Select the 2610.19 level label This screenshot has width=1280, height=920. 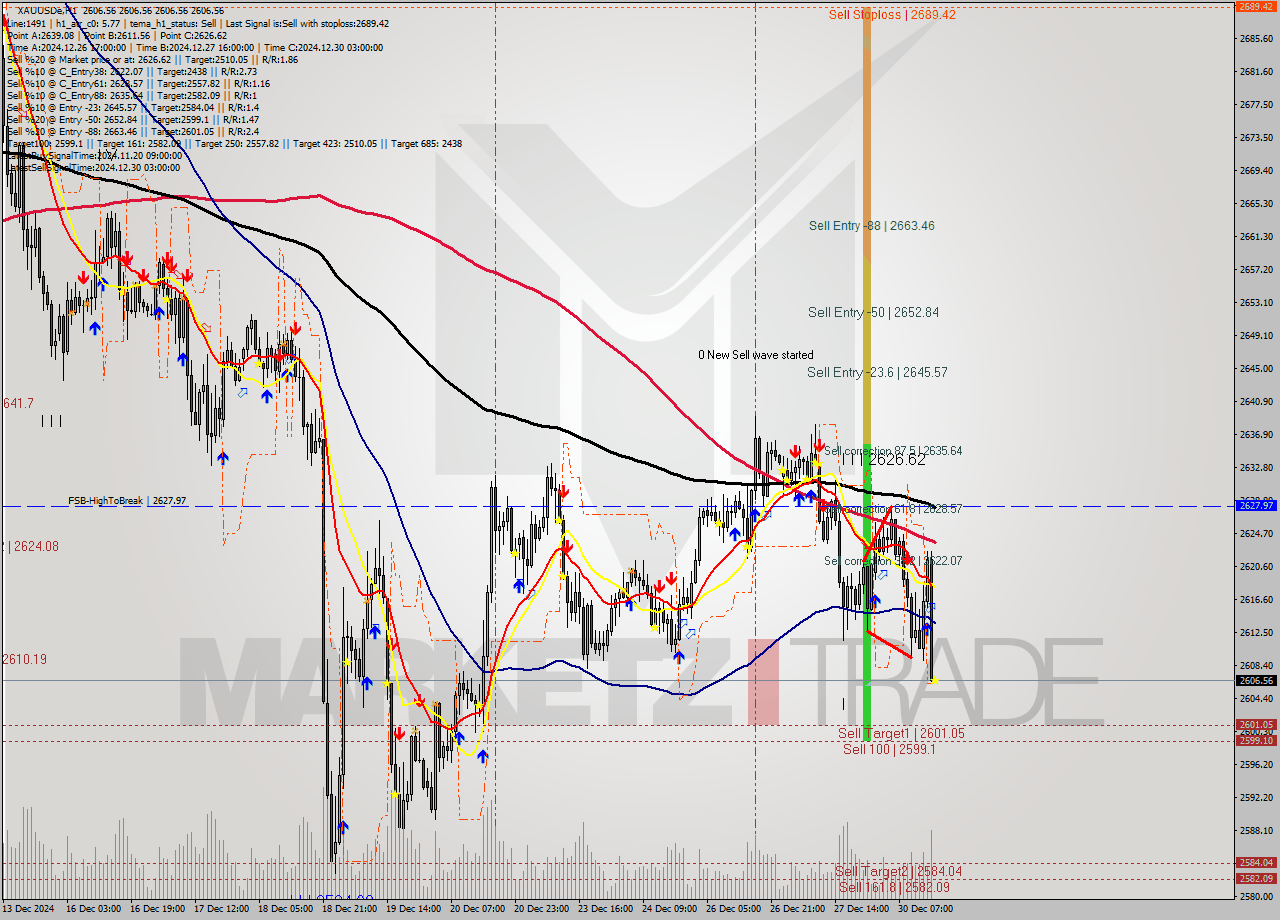click(24, 660)
